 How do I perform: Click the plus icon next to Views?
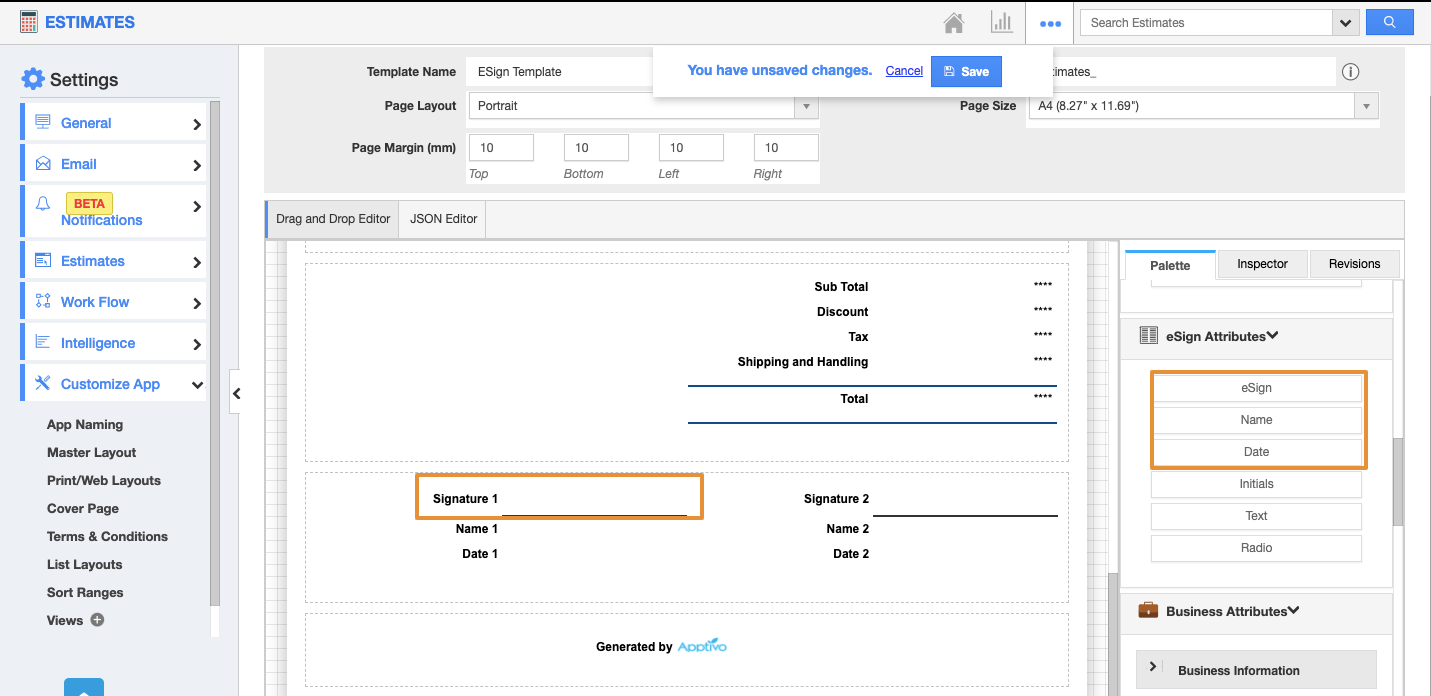click(x=97, y=620)
